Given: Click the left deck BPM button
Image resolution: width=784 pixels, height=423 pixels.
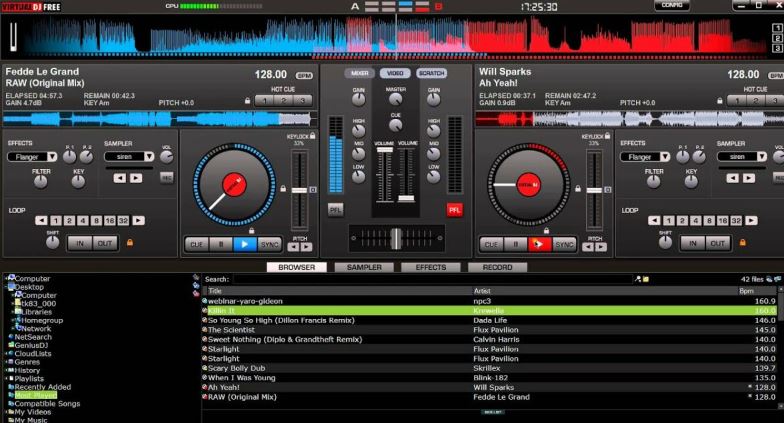Looking at the screenshot, I should point(304,76).
